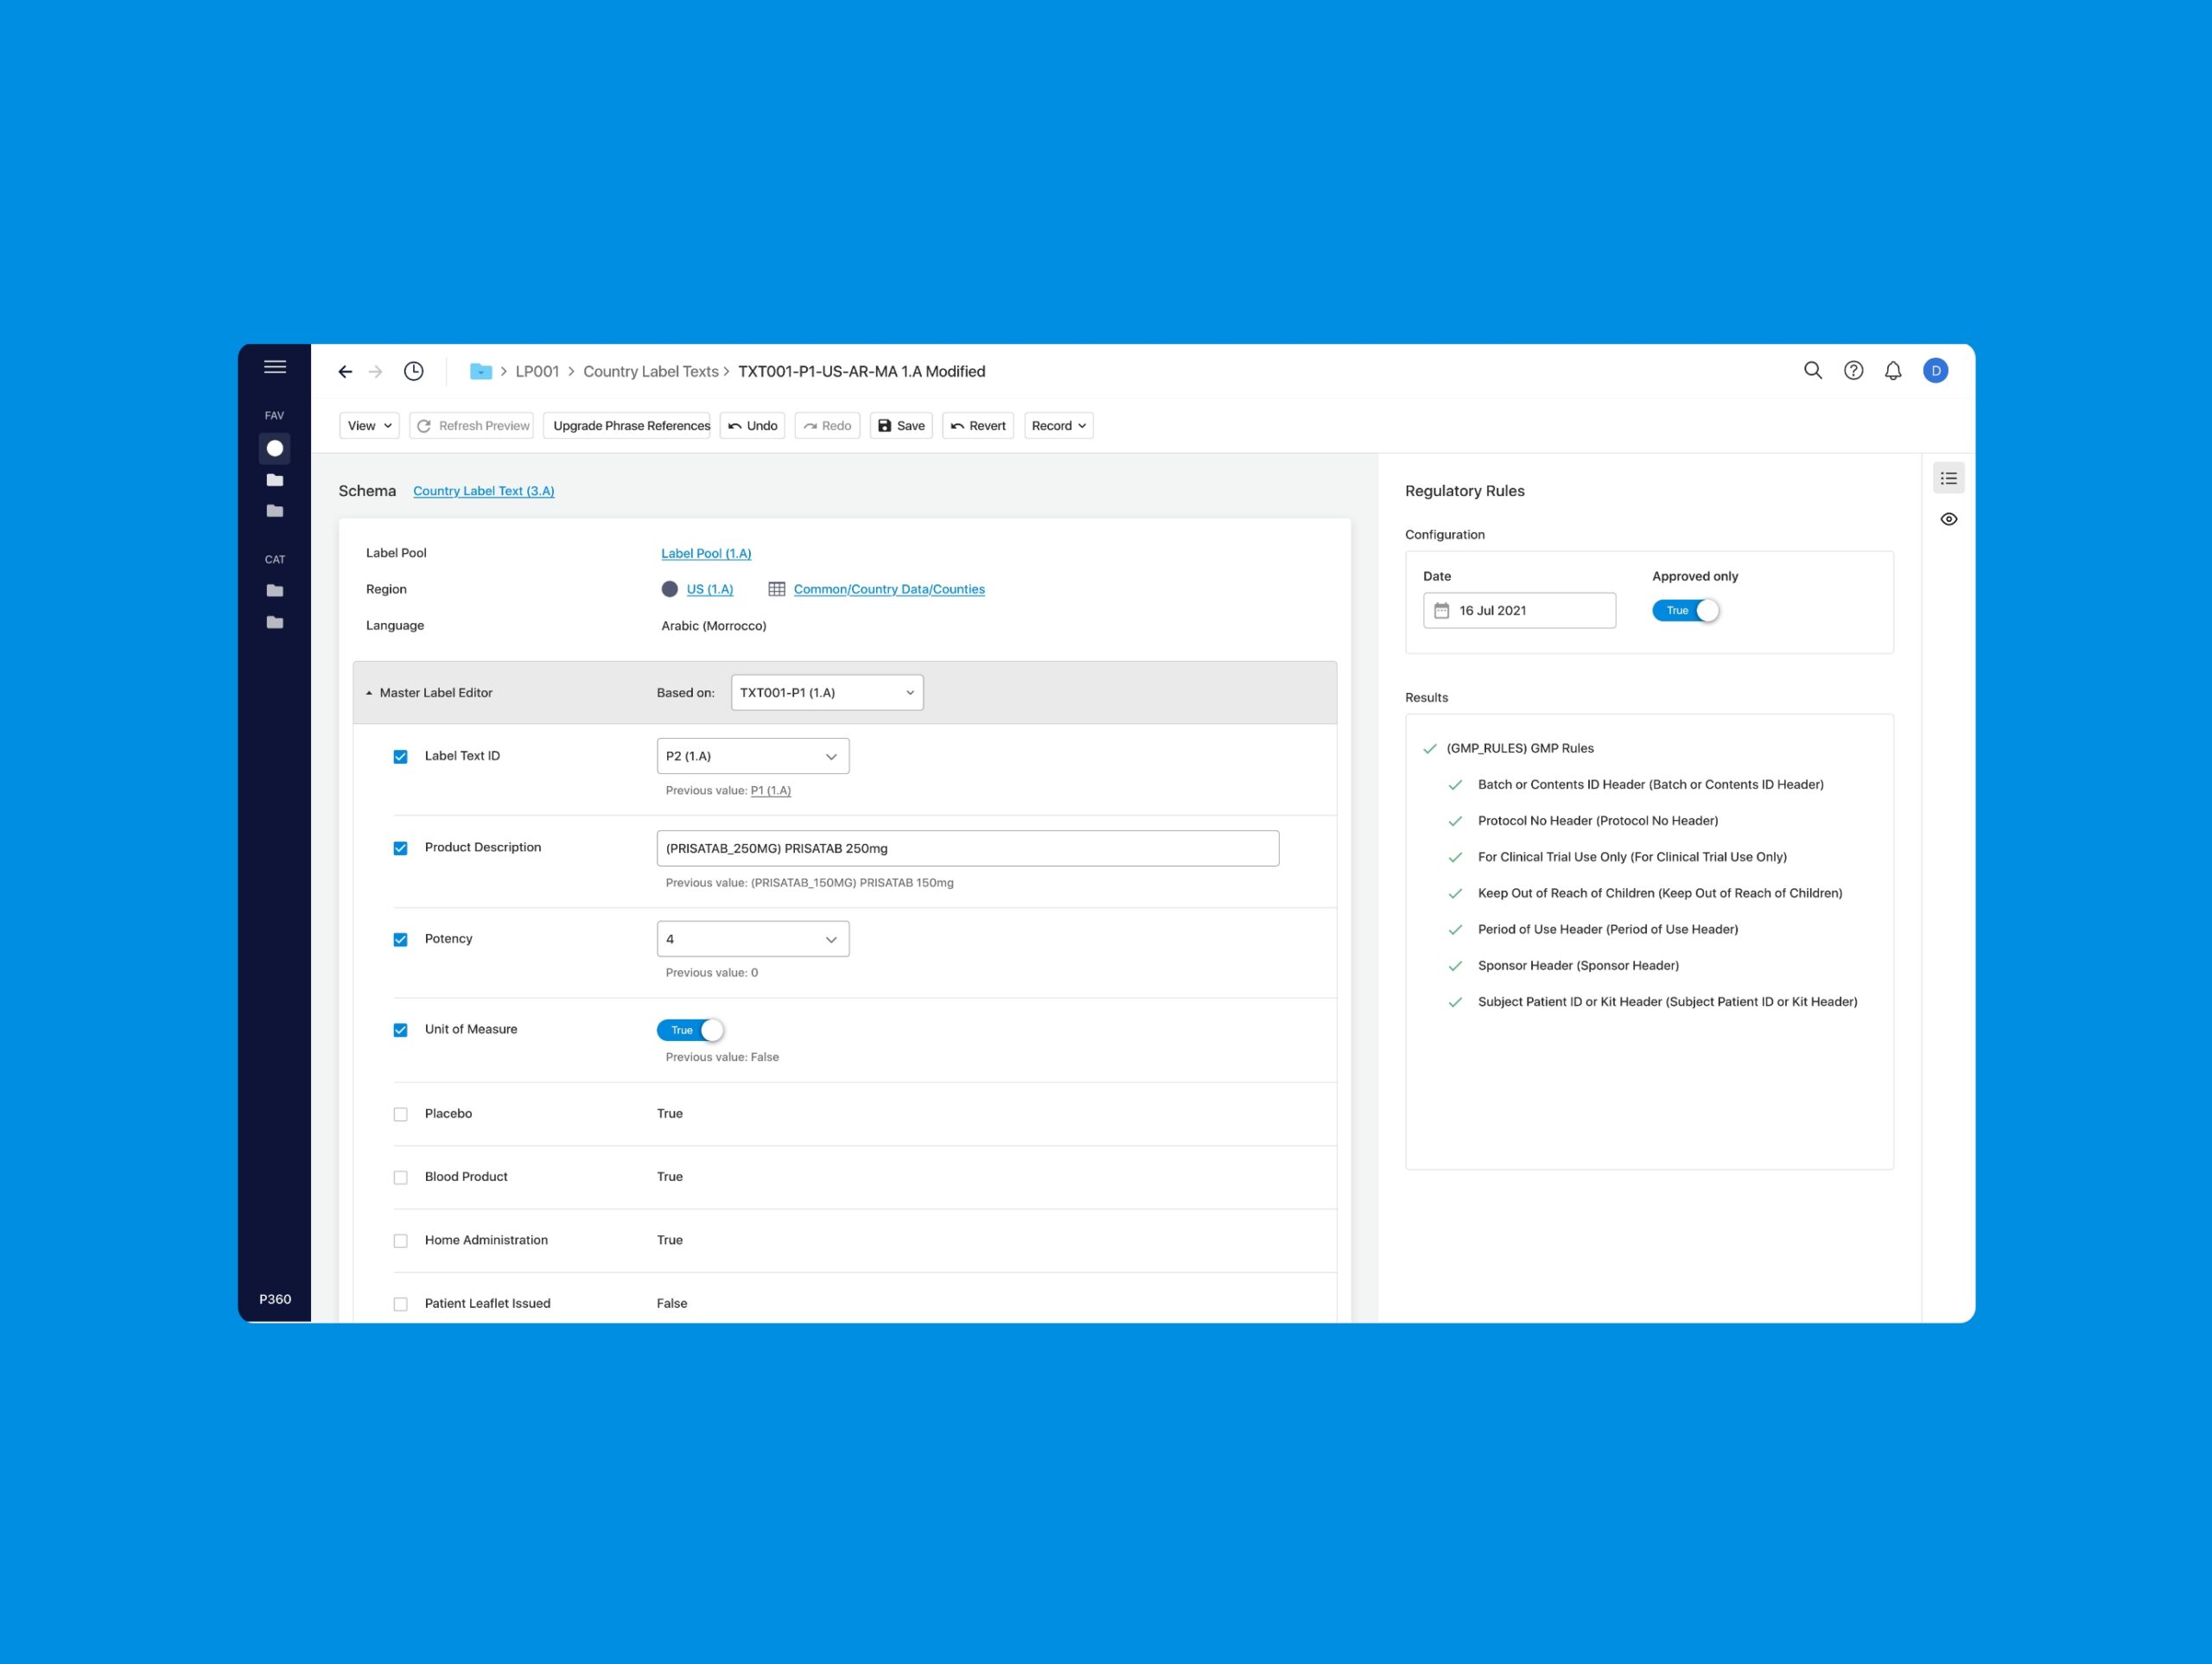
Task: Click the back arrow navigation icon
Action: point(345,372)
